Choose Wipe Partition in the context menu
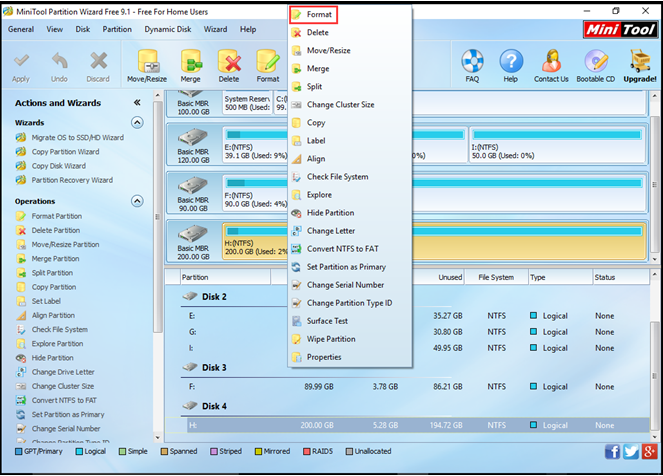Viewport: 663px width, 476px height. [x=350, y=339]
